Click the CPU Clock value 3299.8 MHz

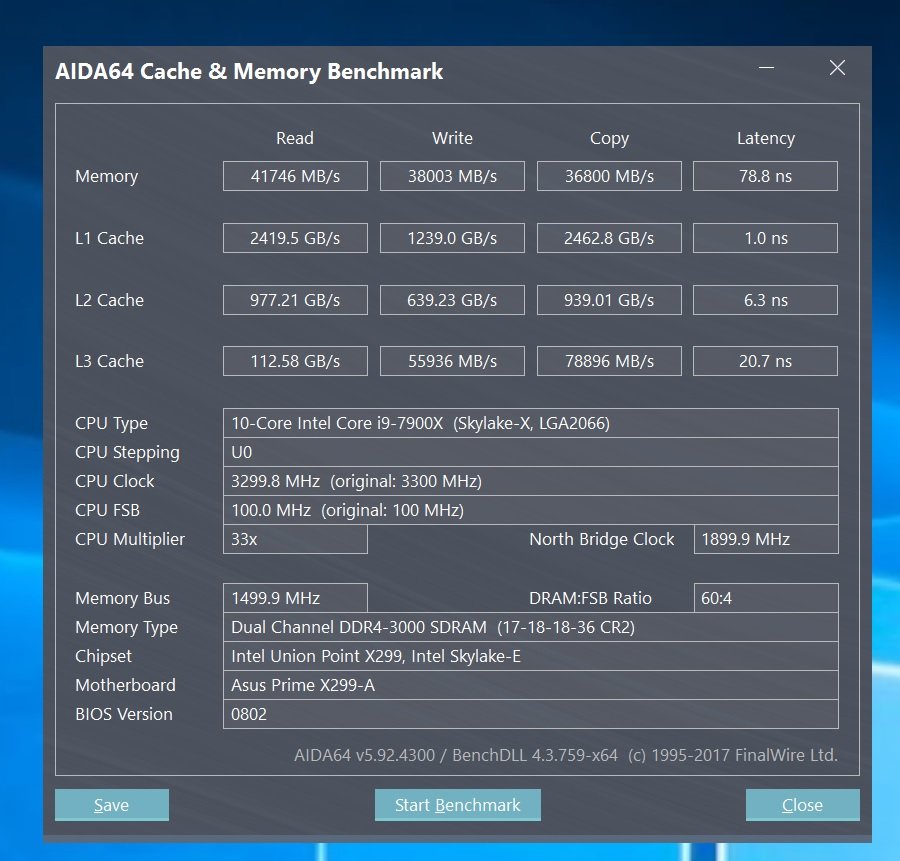point(530,481)
